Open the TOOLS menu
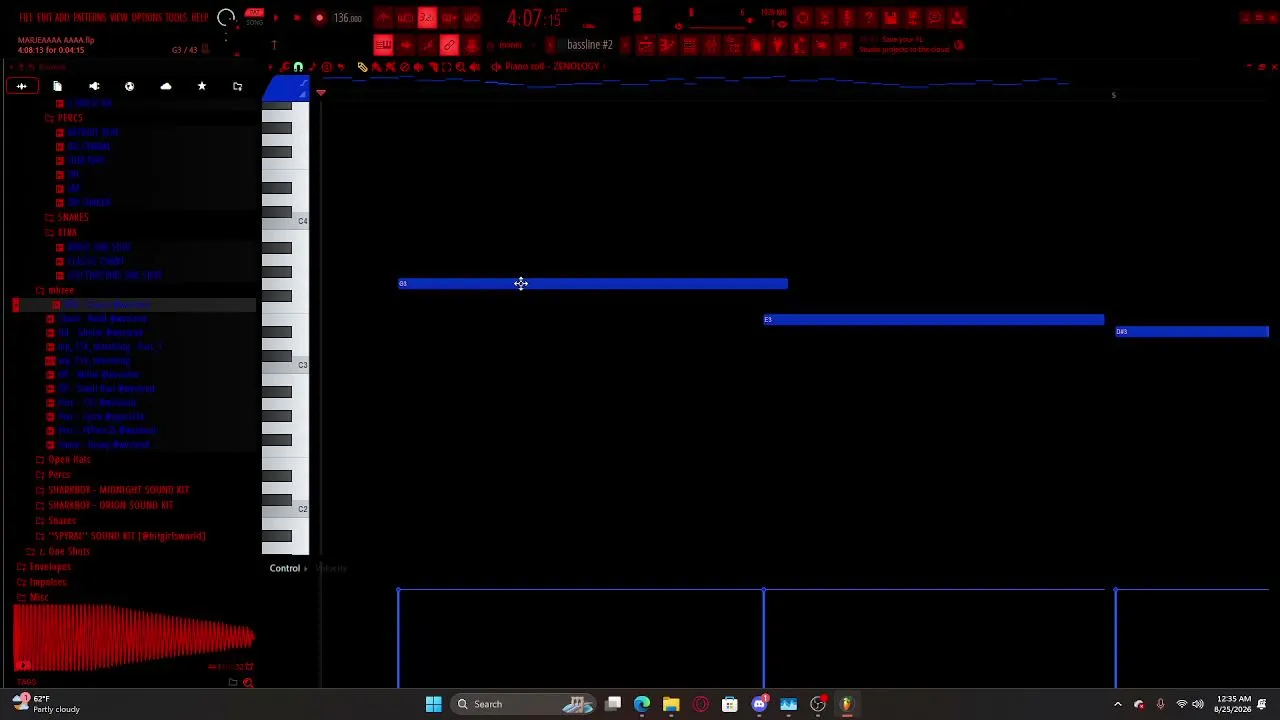Viewport: 1280px width, 720px height. pos(176,18)
